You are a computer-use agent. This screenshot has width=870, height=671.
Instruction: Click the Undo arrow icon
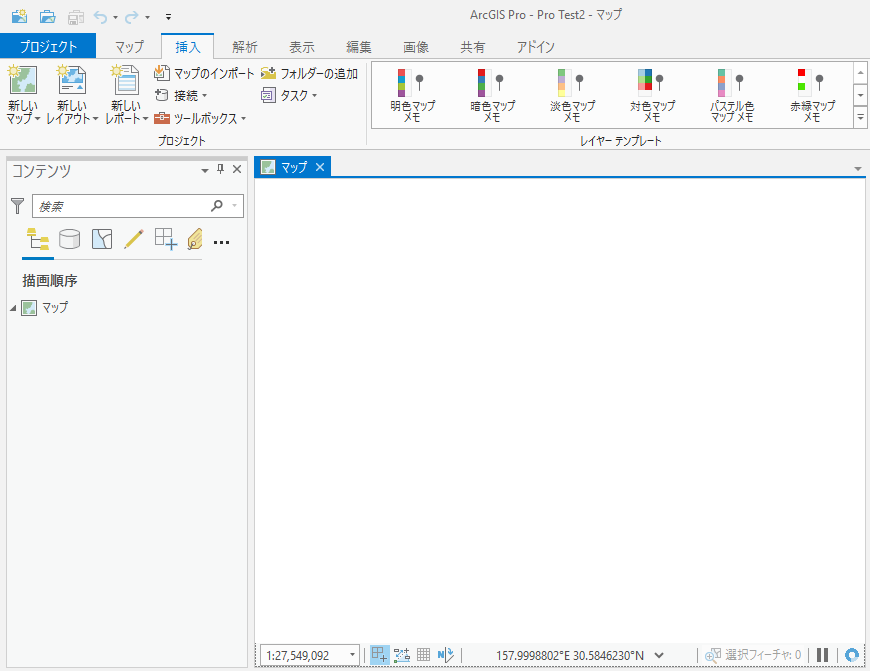tap(100, 17)
